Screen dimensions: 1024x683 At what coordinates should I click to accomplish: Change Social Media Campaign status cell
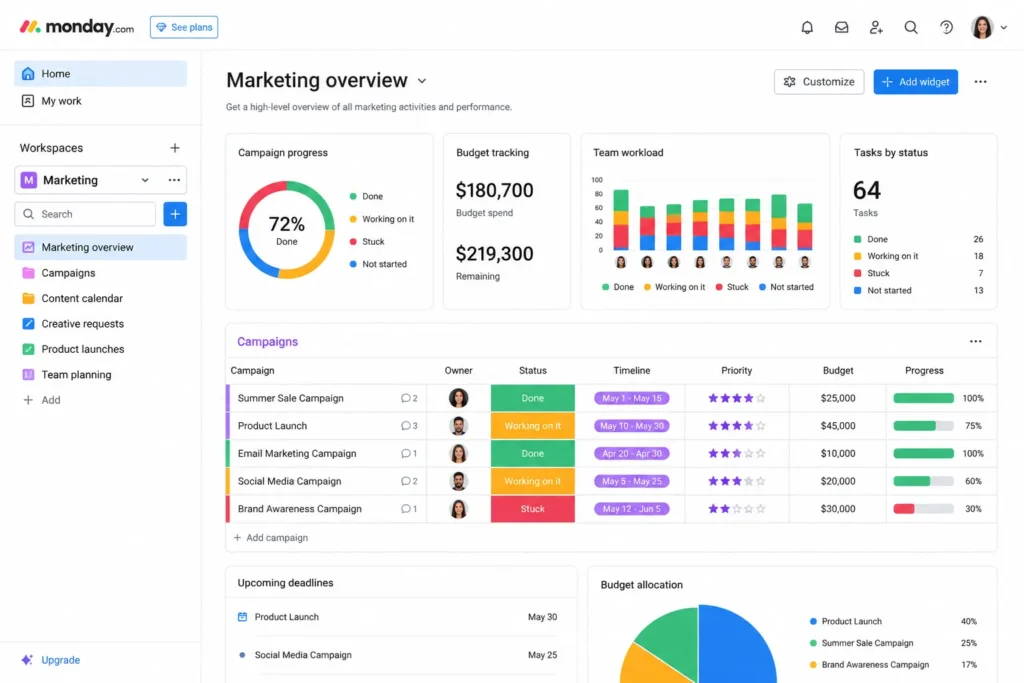click(x=533, y=481)
